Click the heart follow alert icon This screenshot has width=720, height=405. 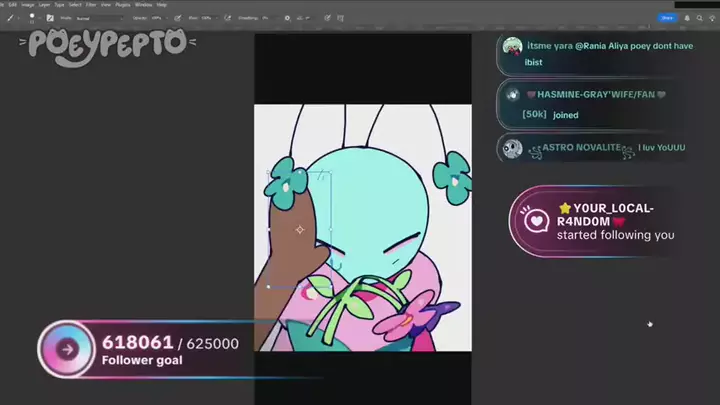coord(537,220)
